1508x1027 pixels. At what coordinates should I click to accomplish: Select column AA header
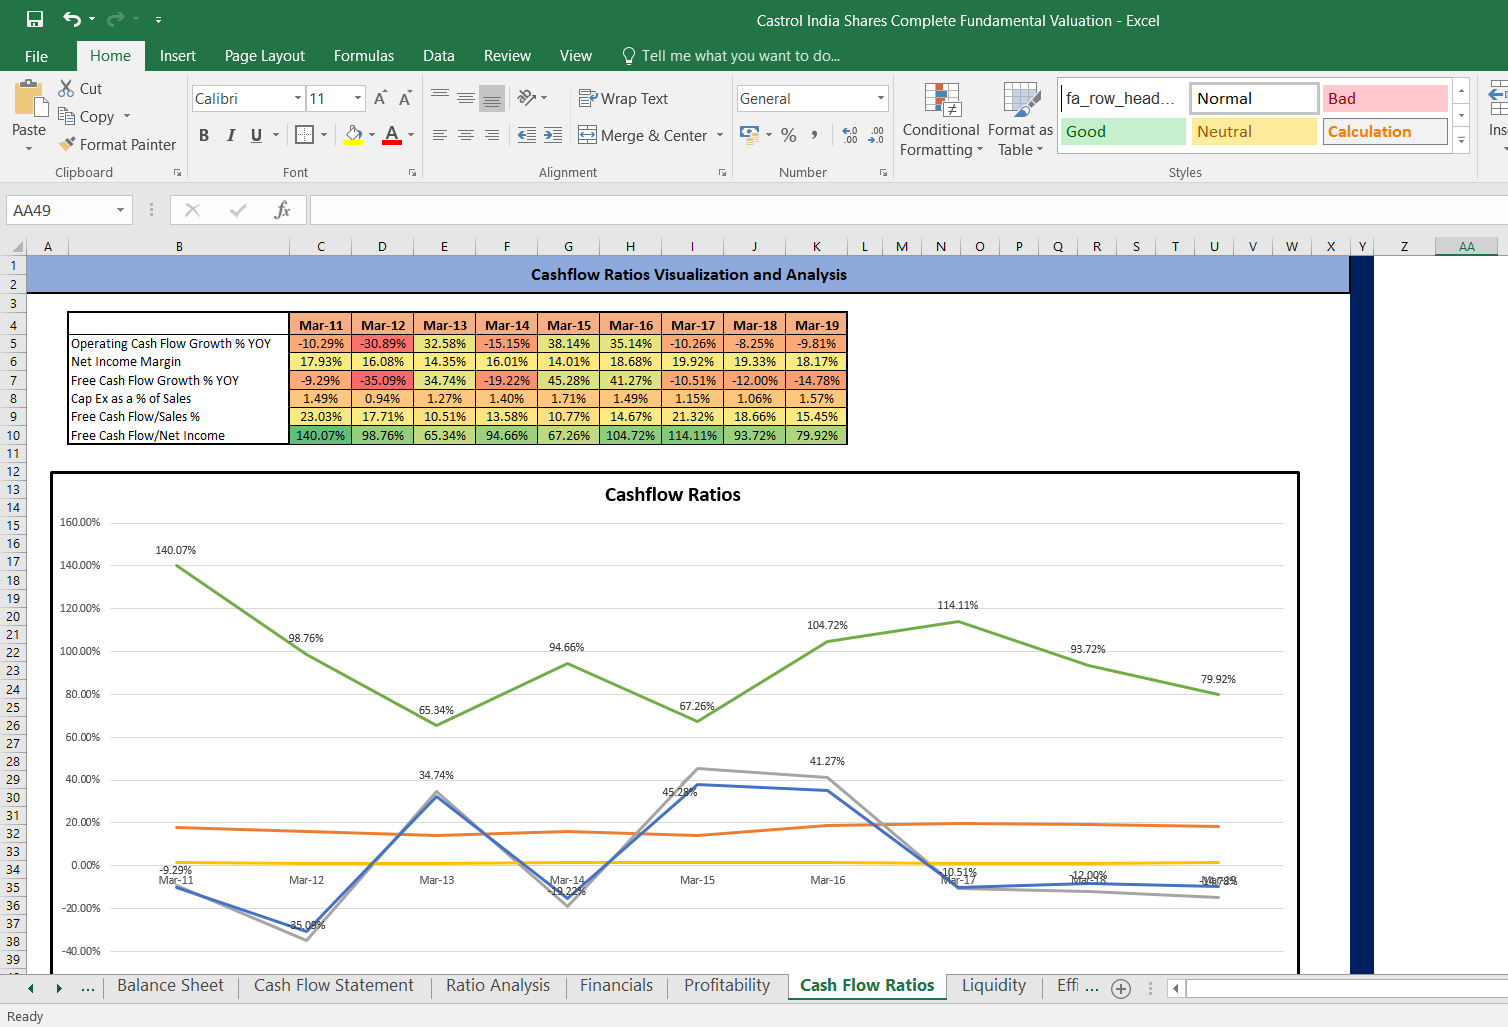(1466, 246)
